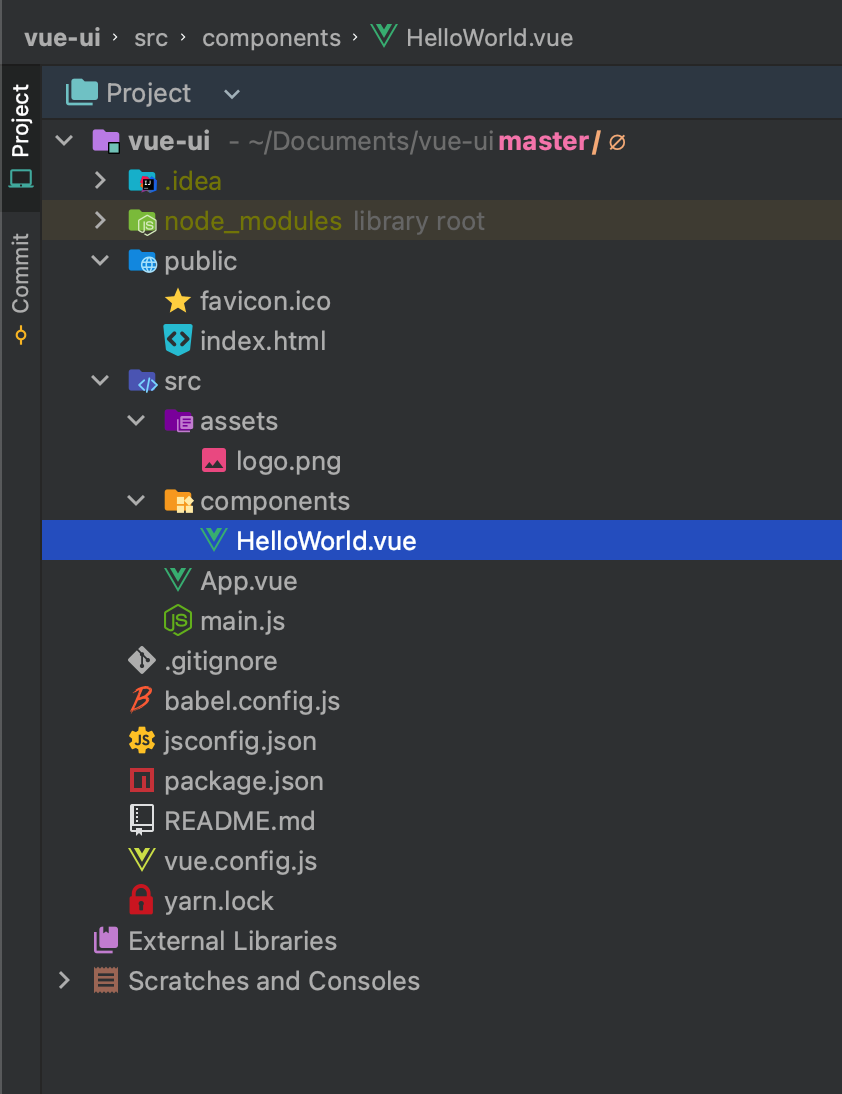Click the src breadcrumb
The image size is (842, 1094).
(x=151, y=38)
